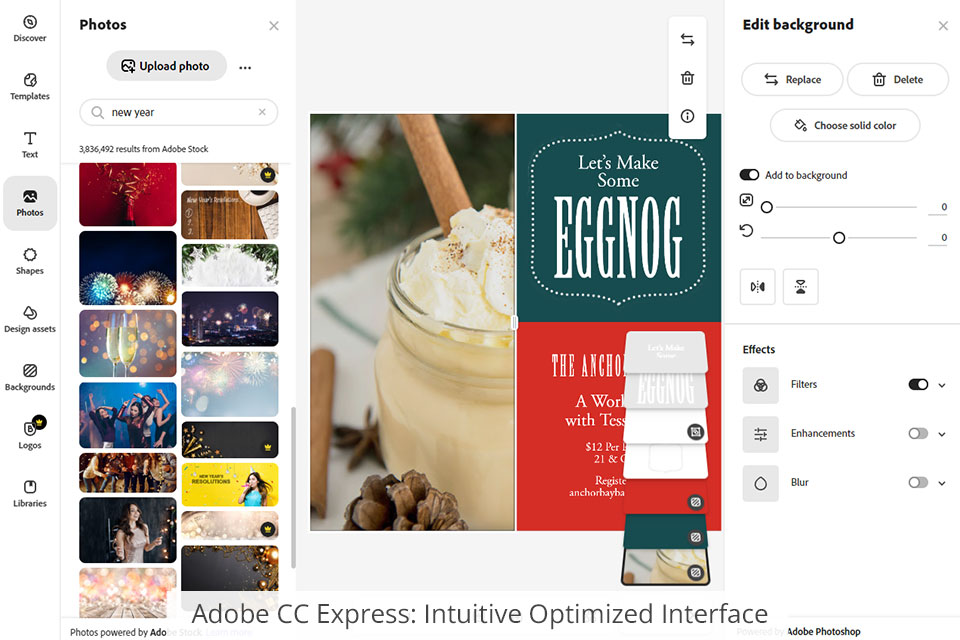Select the EGGNOG title text on canvas

point(618,237)
